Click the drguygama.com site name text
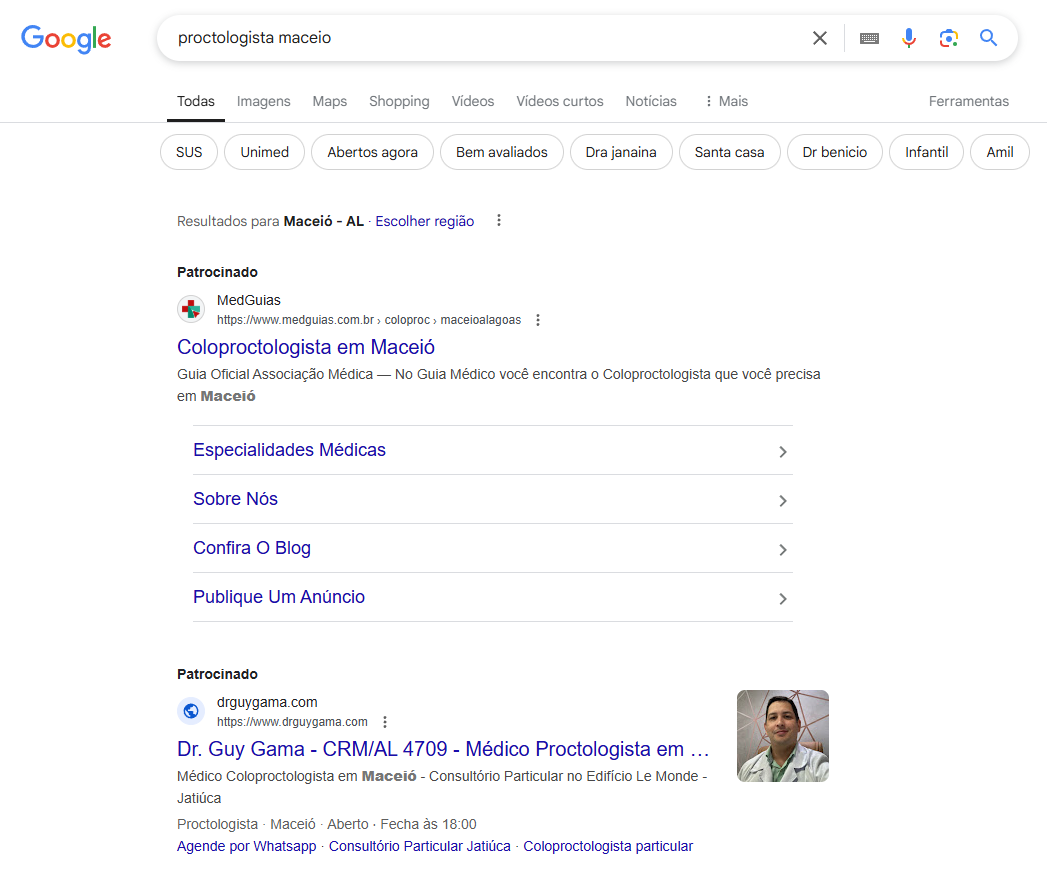Screen dimensions: 1047x886 click(x=267, y=702)
